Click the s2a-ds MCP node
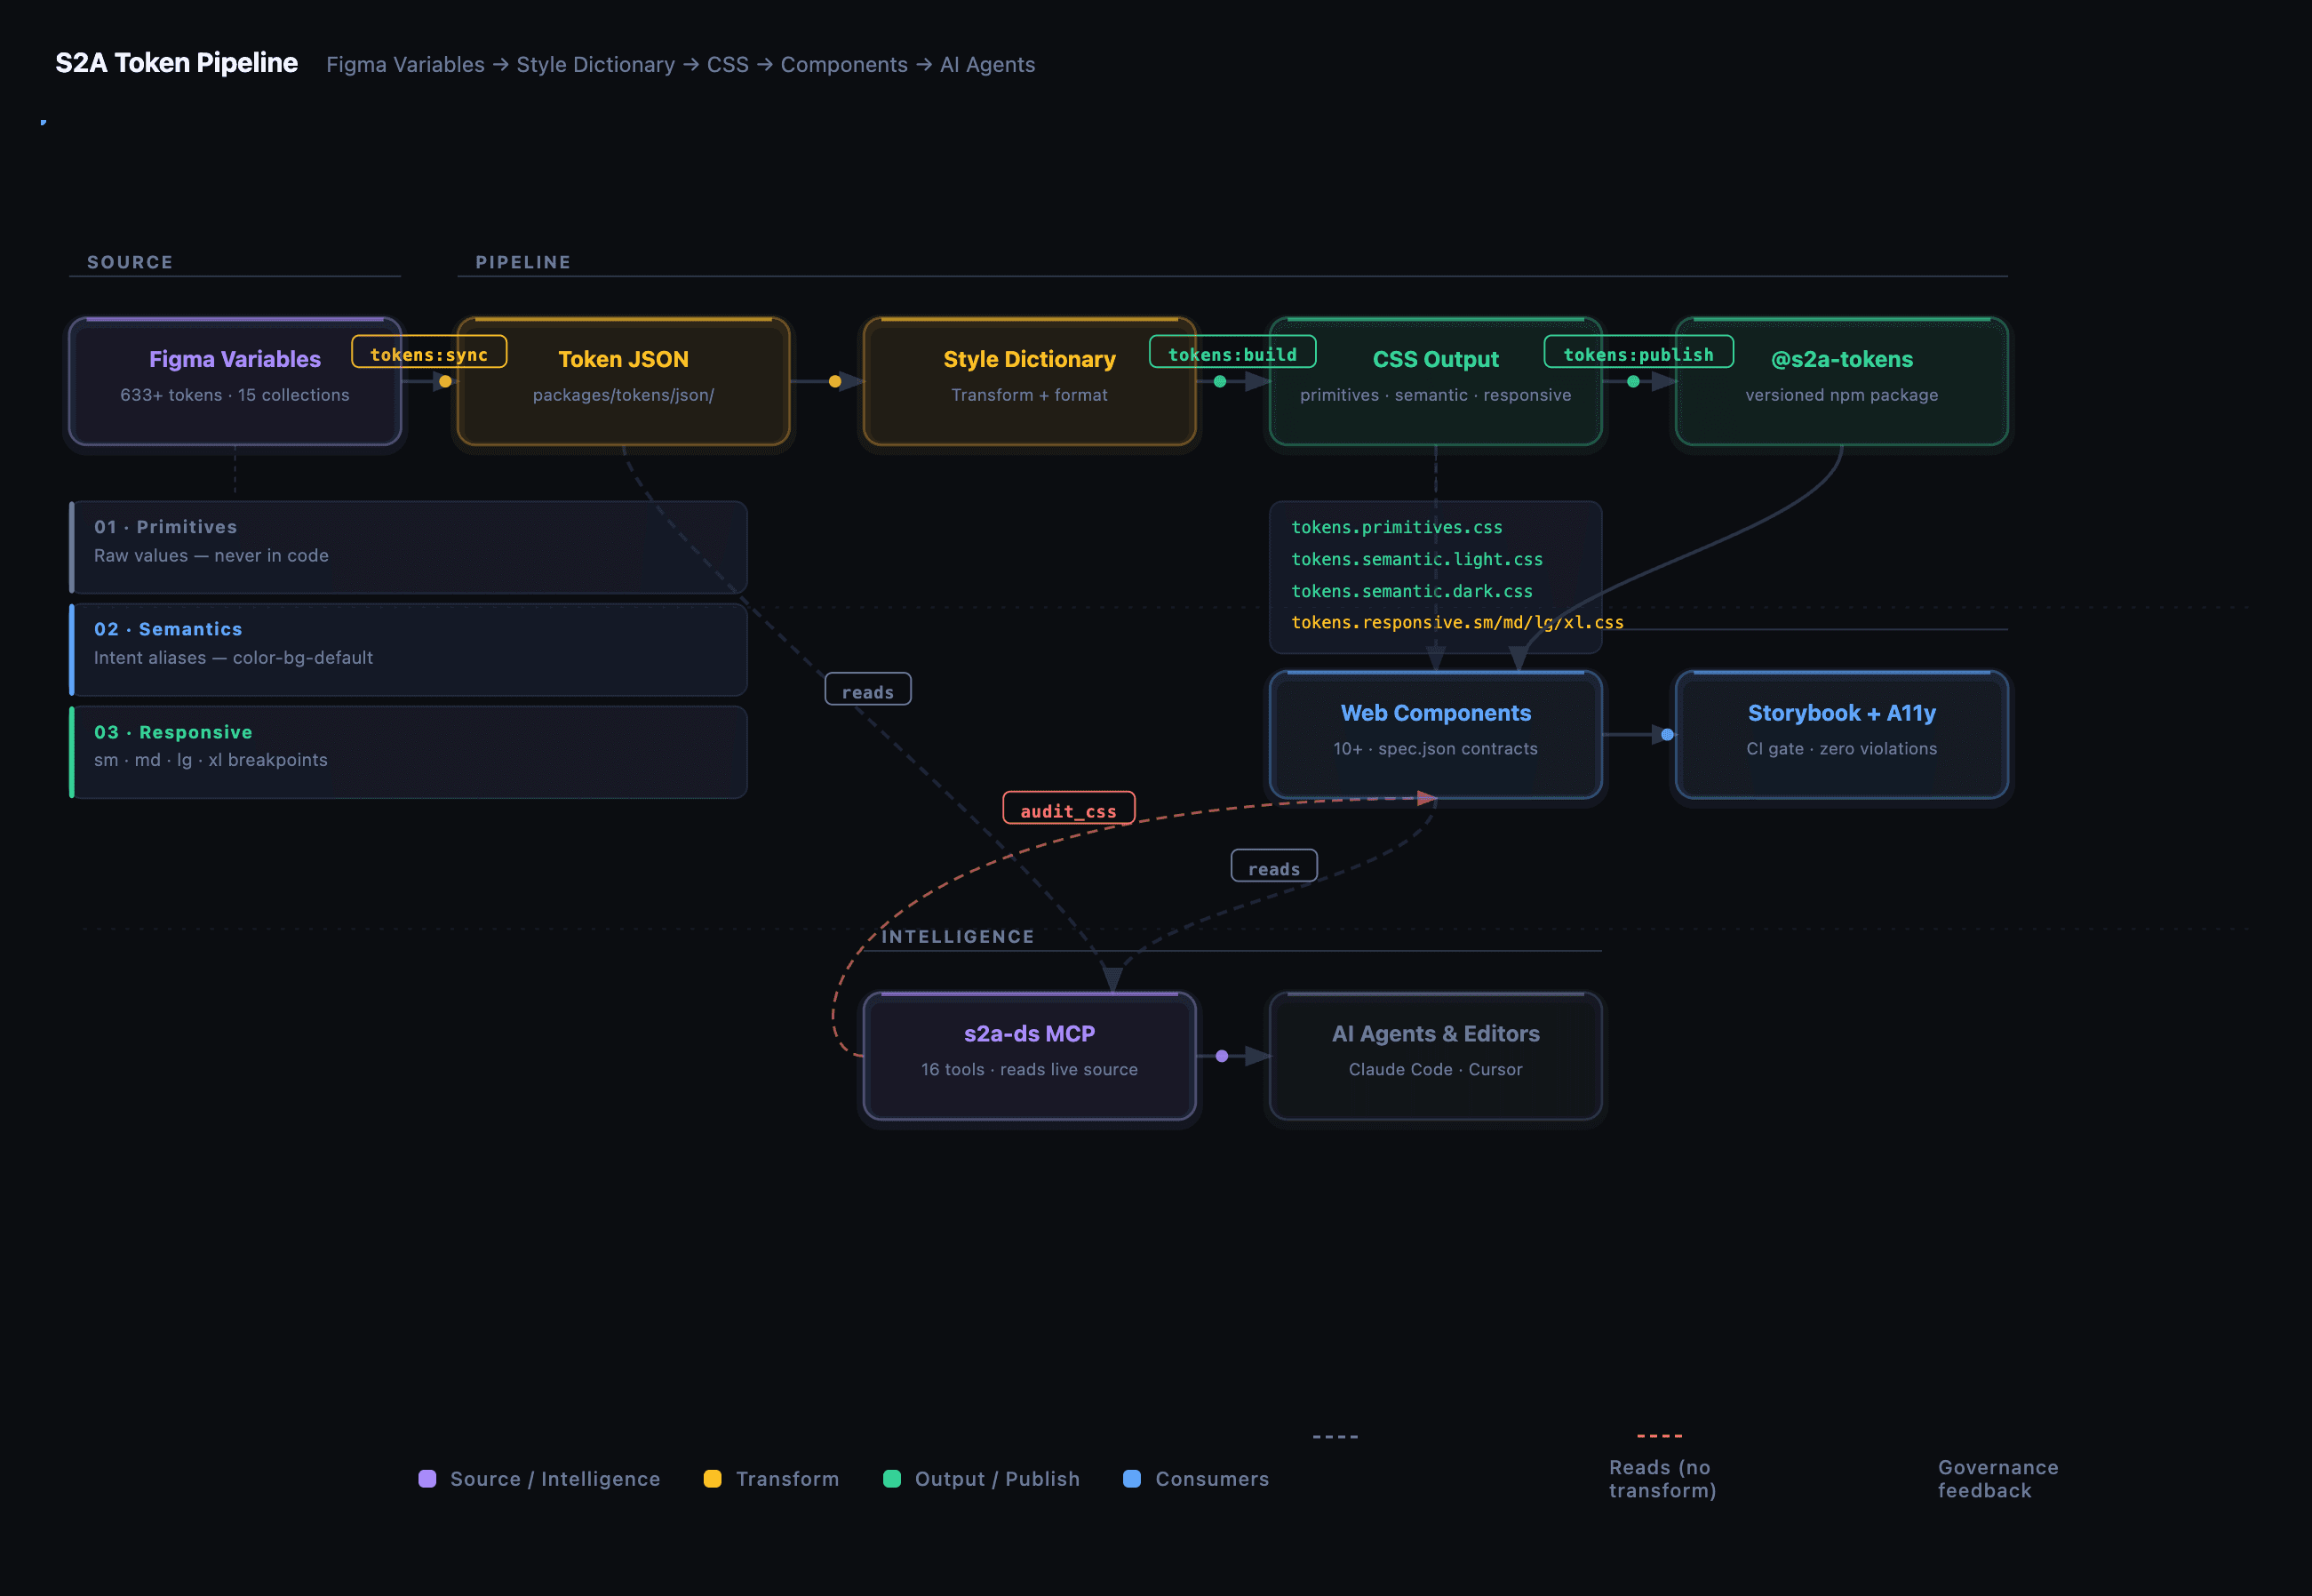This screenshot has width=2312, height=1596. point(1029,1056)
